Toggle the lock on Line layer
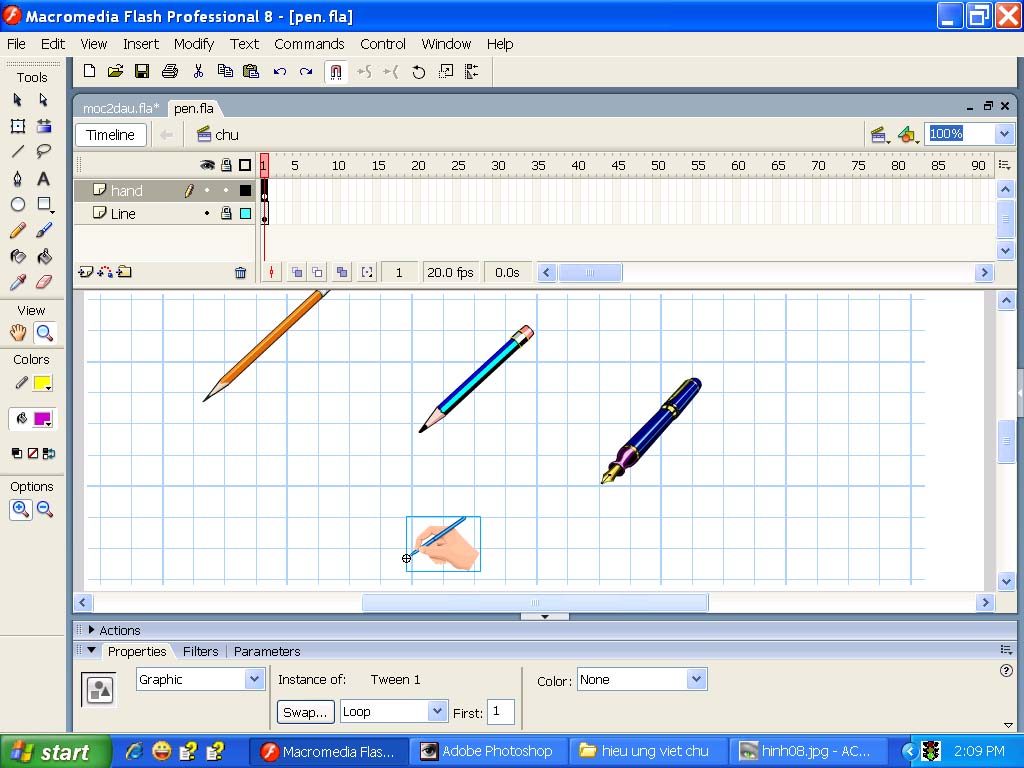 click(x=226, y=214)
